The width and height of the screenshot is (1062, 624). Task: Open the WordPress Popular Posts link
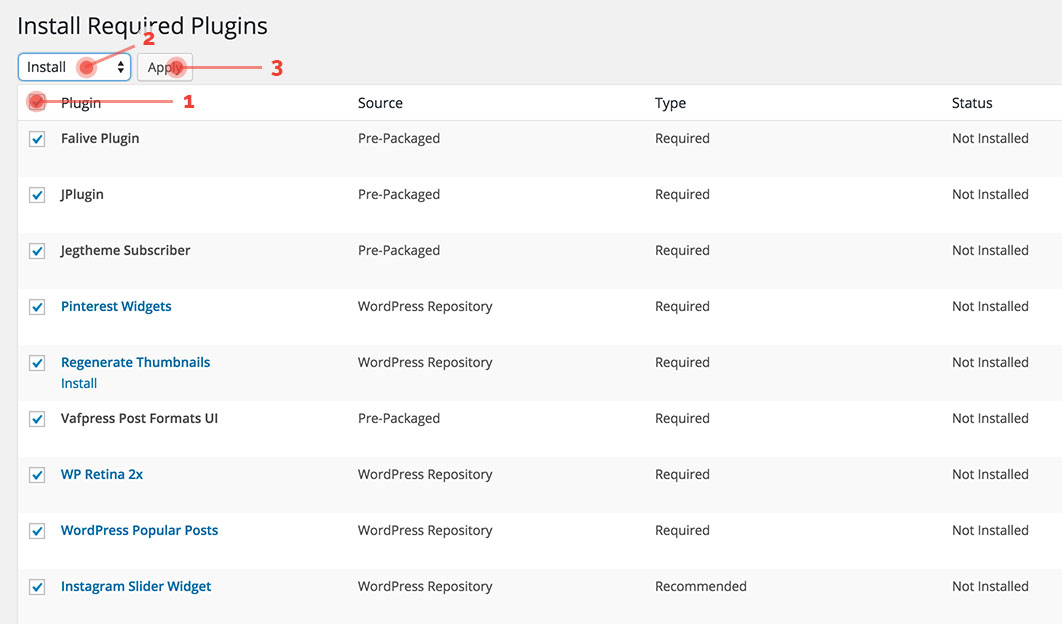pos(139,530)
